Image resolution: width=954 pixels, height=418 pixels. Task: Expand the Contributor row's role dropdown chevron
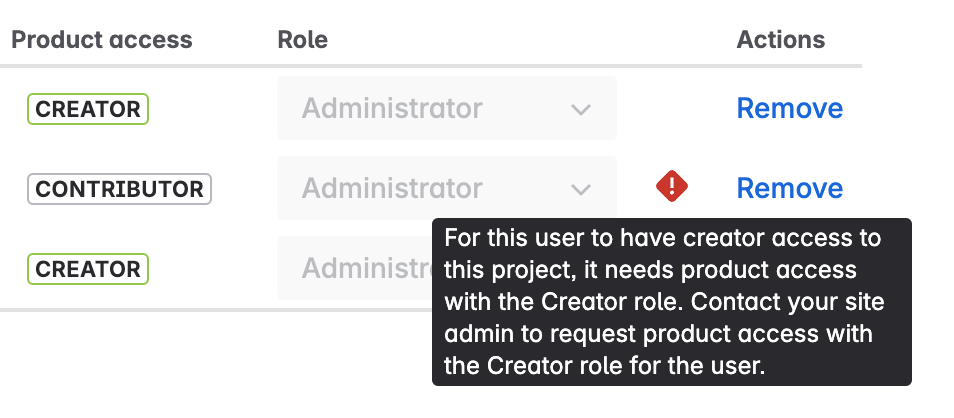[x=581, y=189]
